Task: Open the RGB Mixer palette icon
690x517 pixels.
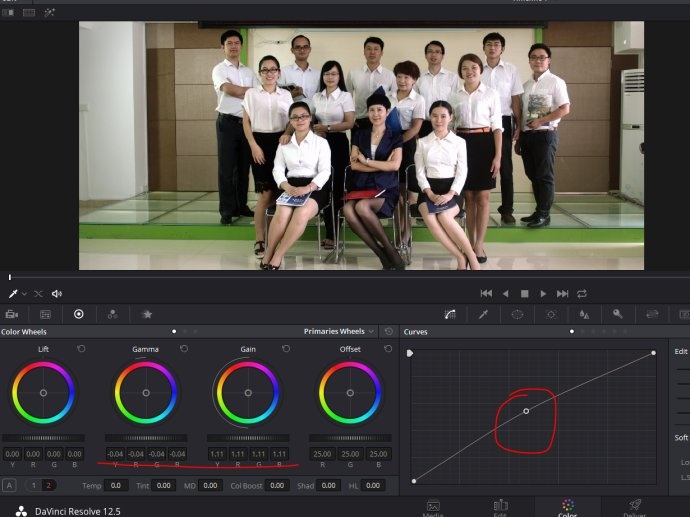Action: tap(113, 314)
